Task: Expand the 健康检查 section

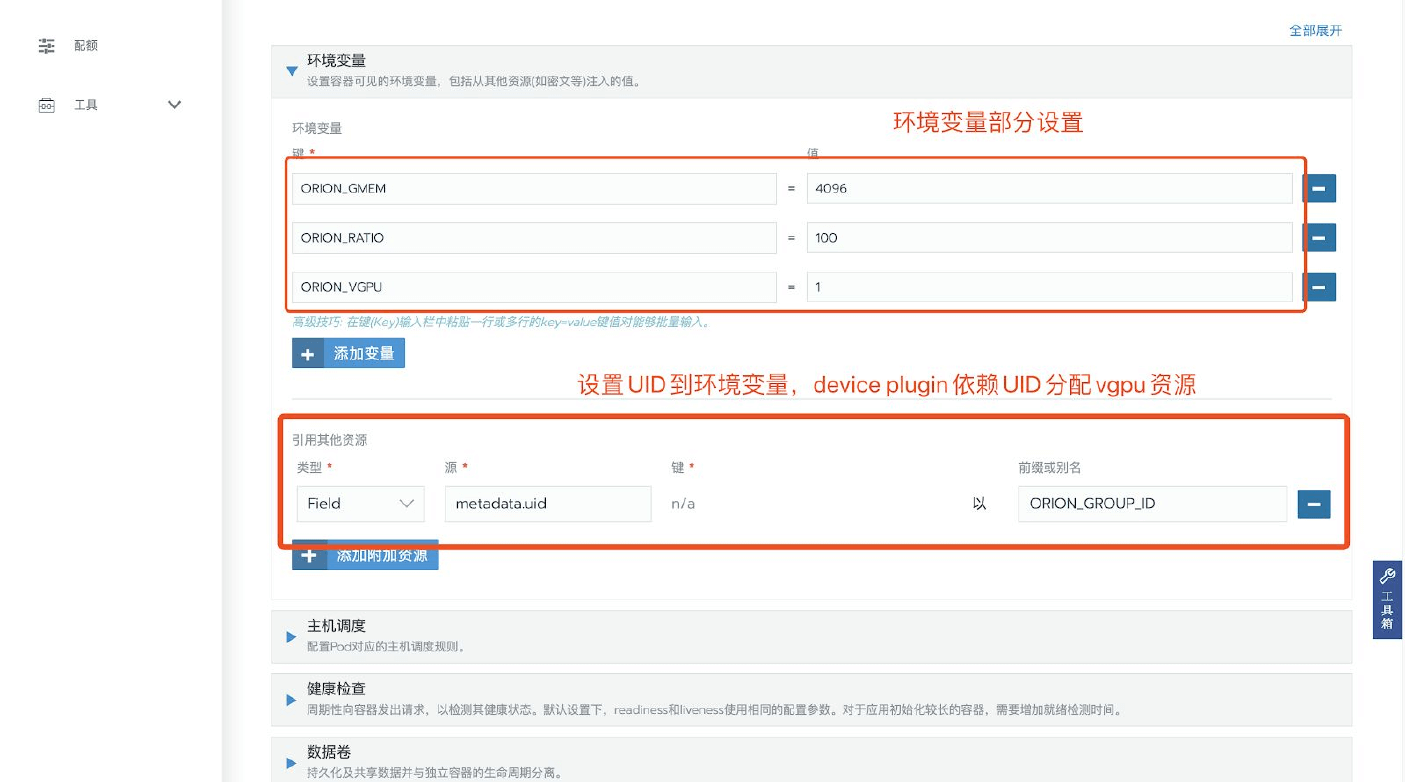Action: [292, 699]
